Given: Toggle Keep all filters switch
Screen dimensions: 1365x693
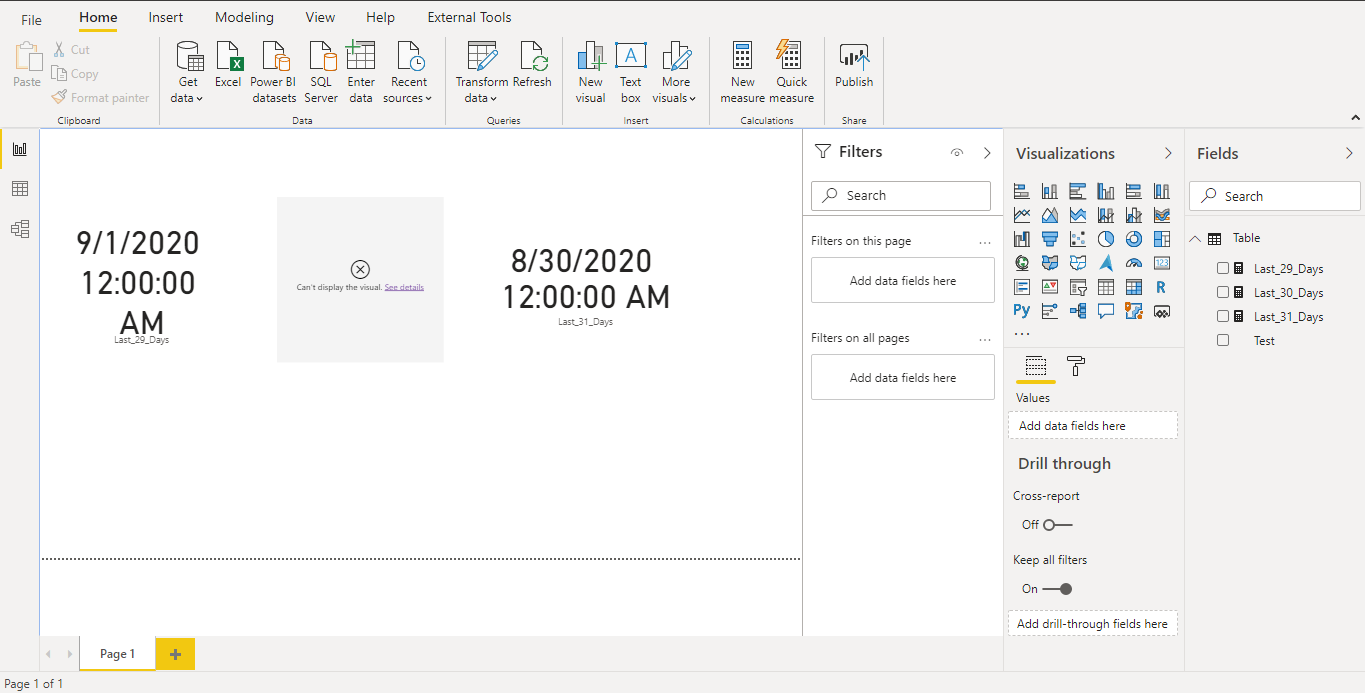Looking at the screenshot, I should [1057, 588].
